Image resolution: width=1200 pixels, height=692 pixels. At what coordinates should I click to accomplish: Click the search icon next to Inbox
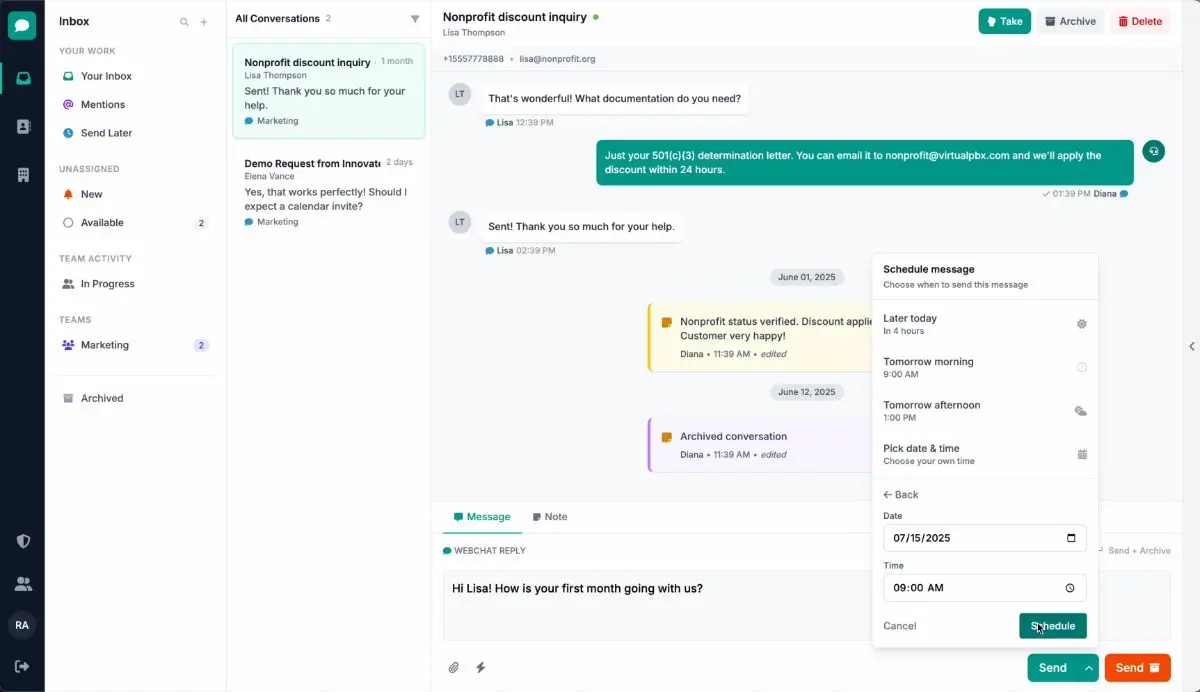tap(184, 22)
